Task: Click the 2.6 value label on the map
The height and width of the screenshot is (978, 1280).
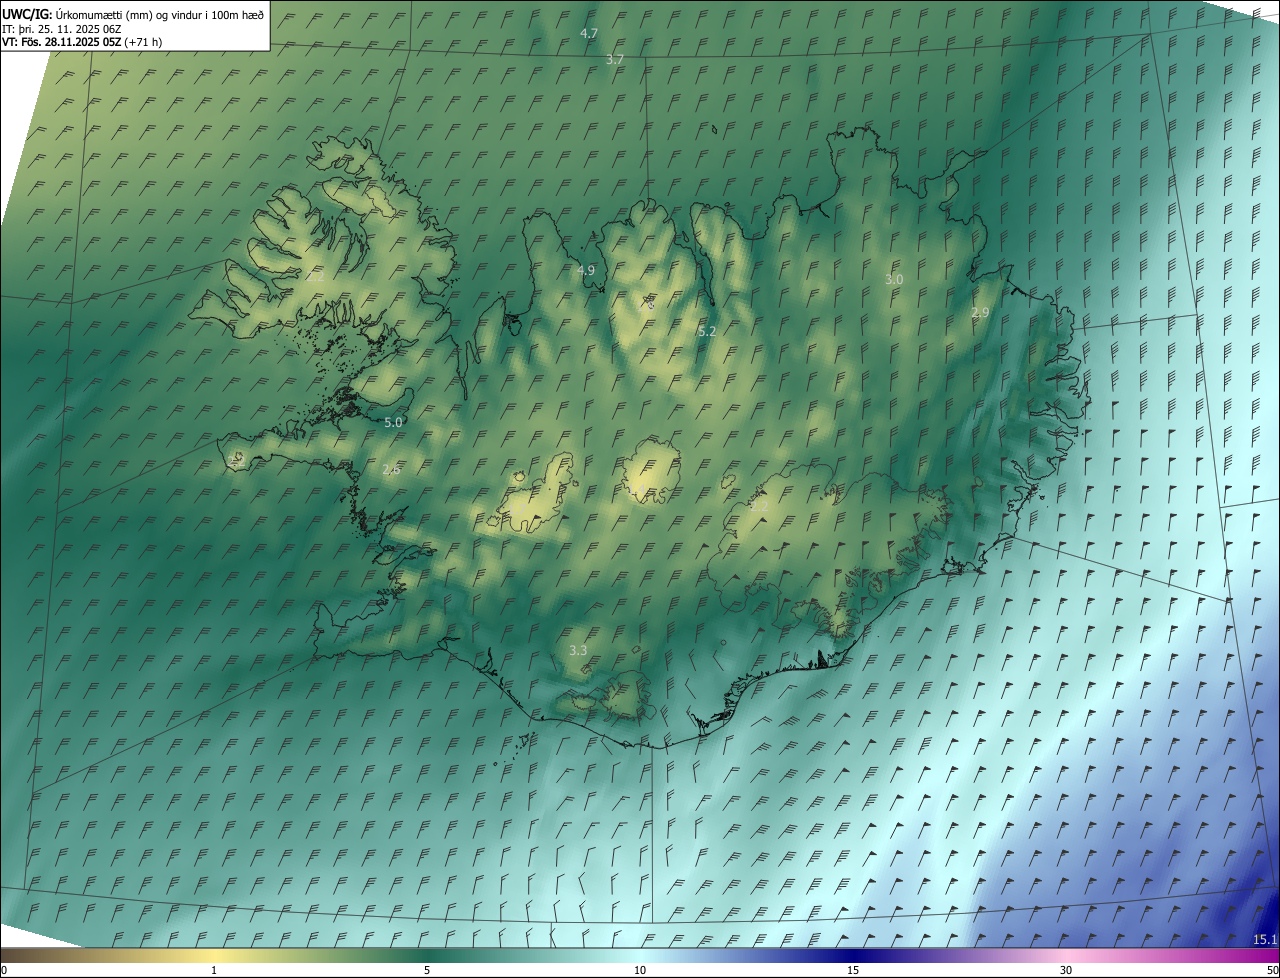Action: coord(391,470)
